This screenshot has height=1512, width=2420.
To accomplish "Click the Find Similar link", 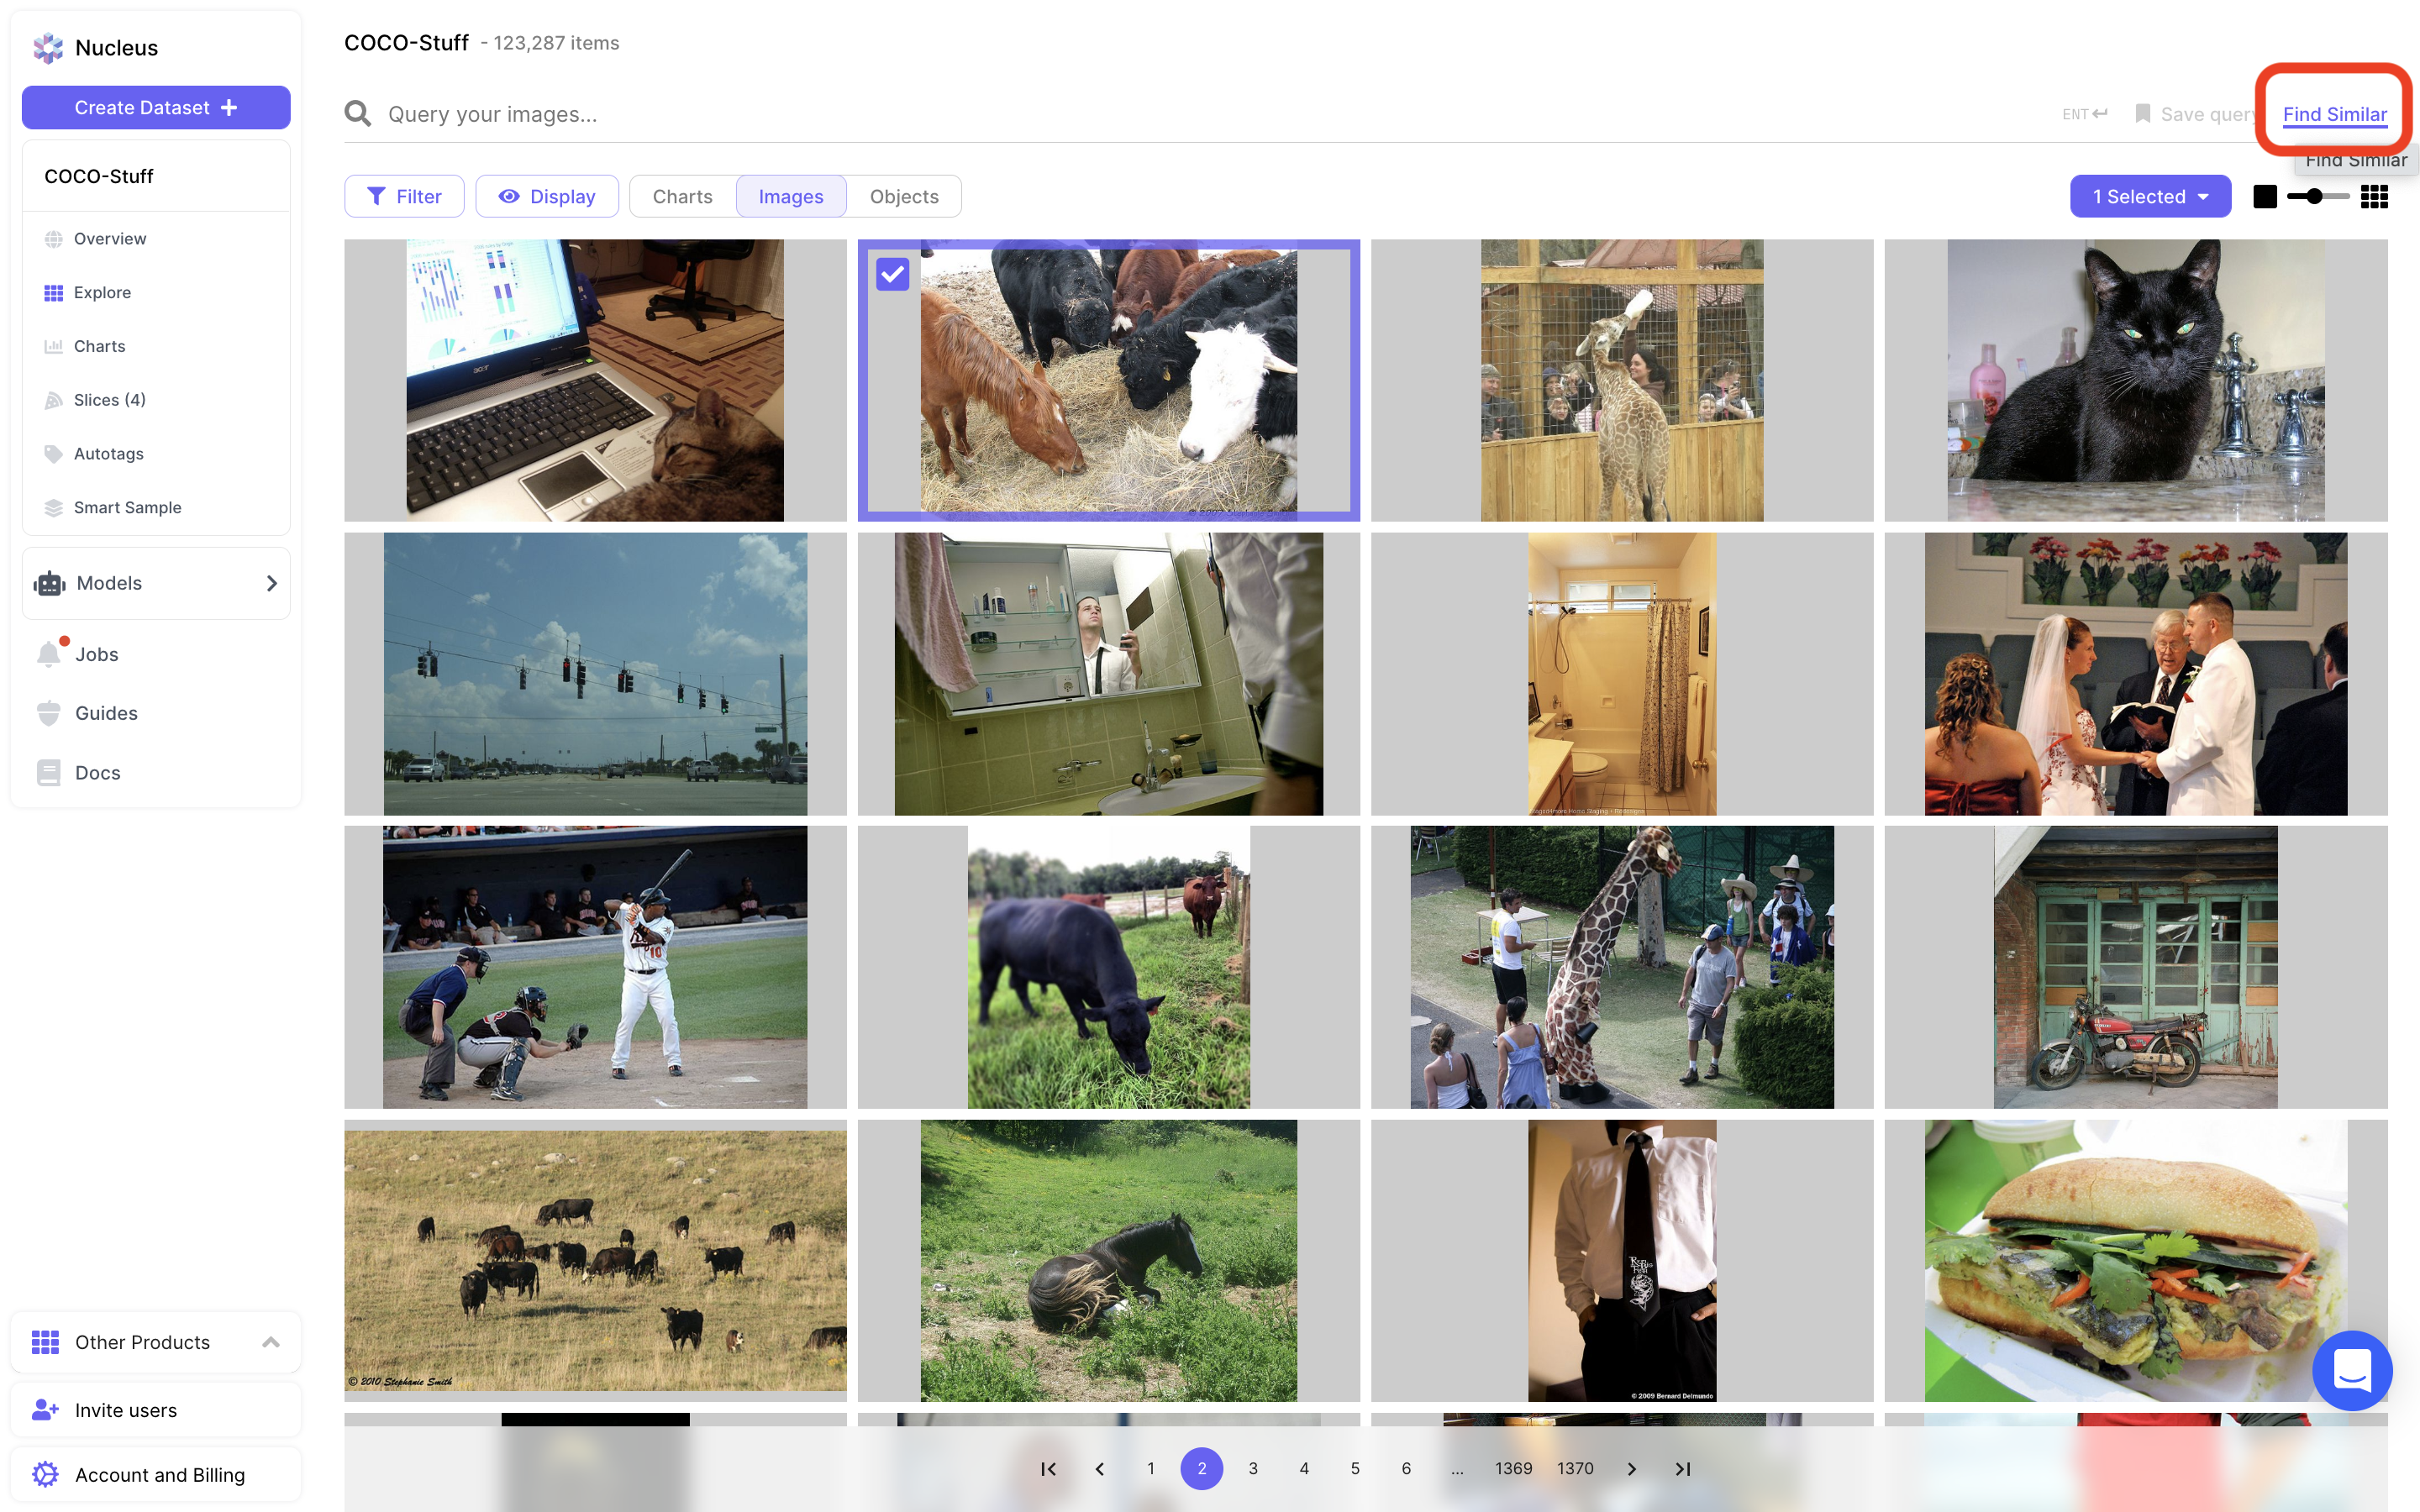I will [x=2334, y=114].
